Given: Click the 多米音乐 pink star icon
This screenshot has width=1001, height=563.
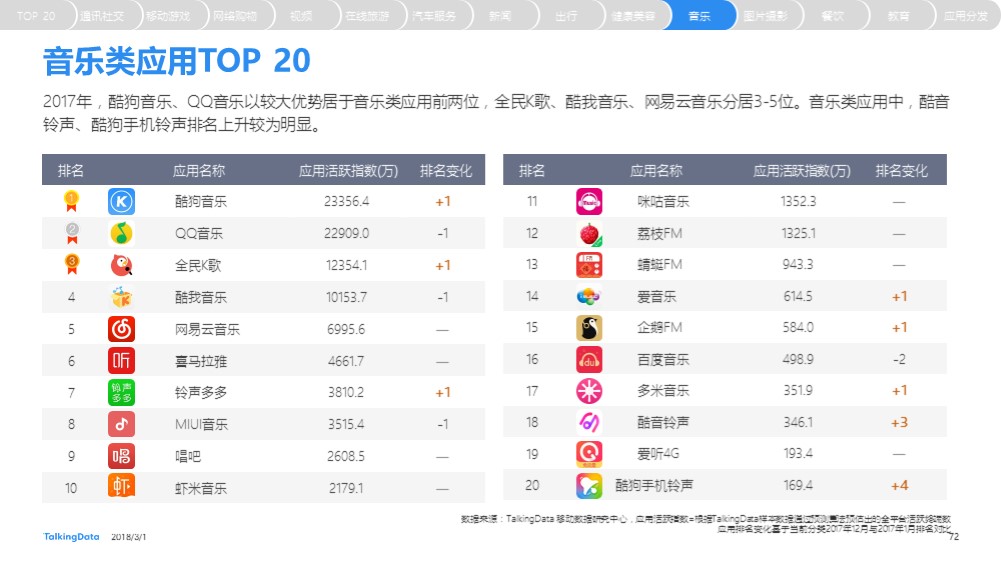Looking at the screenshot, I should tap(589, 391).
